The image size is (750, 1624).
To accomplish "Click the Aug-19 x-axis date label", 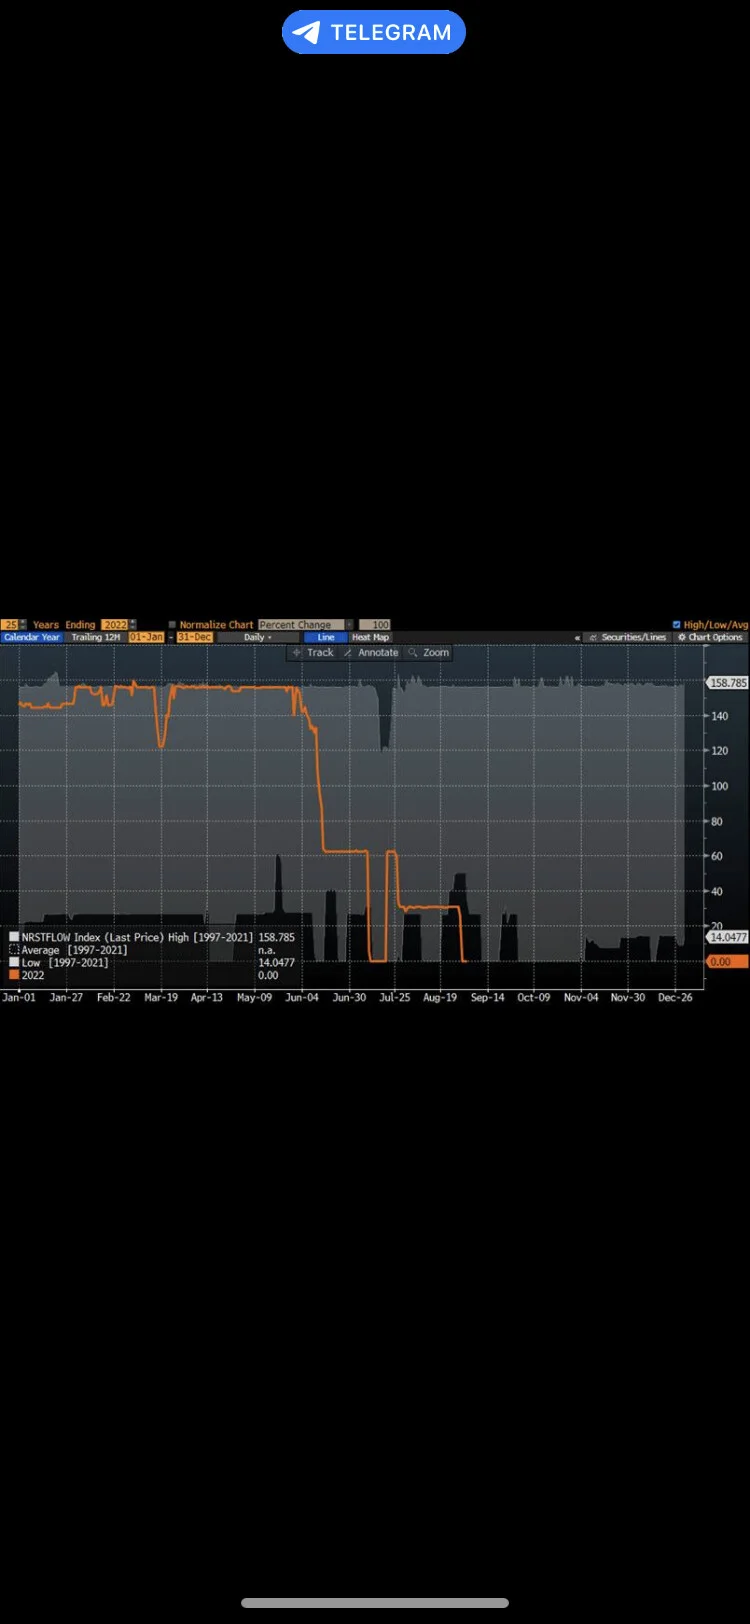I will 440,997.
